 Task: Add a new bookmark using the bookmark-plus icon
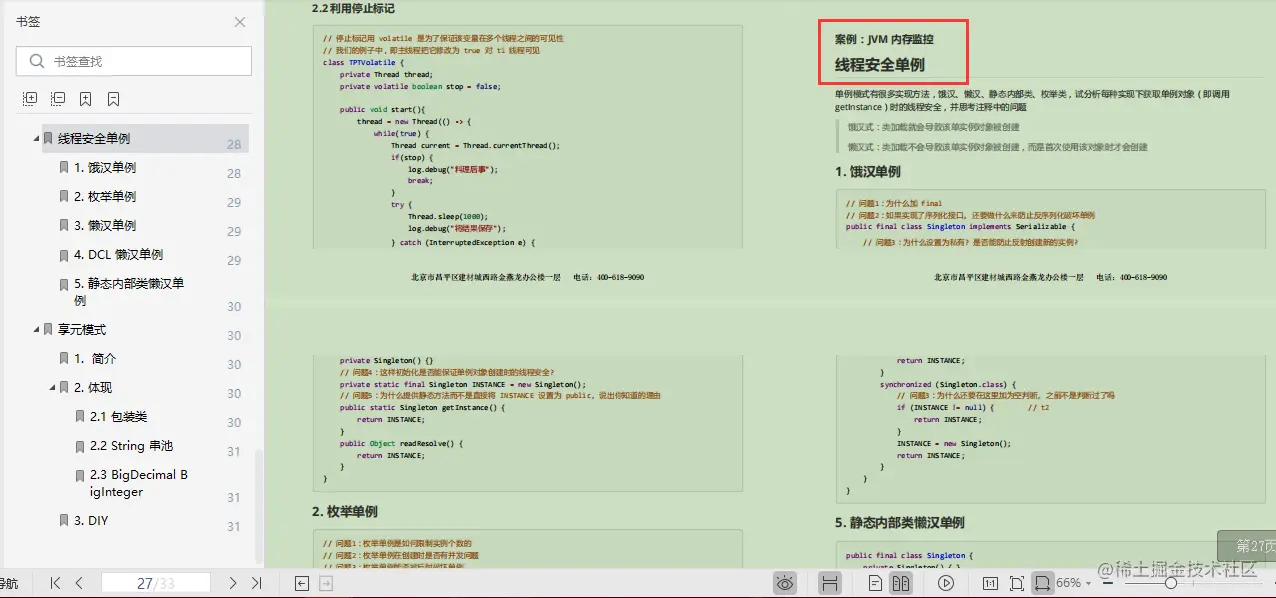click(x=84, y=98)
